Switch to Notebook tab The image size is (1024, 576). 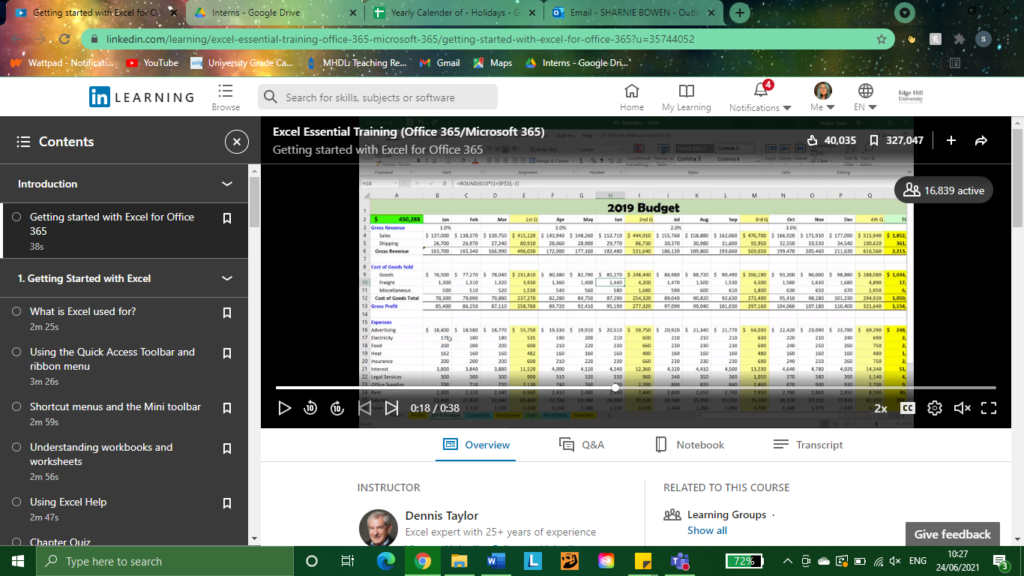click(x=690, y=445)
